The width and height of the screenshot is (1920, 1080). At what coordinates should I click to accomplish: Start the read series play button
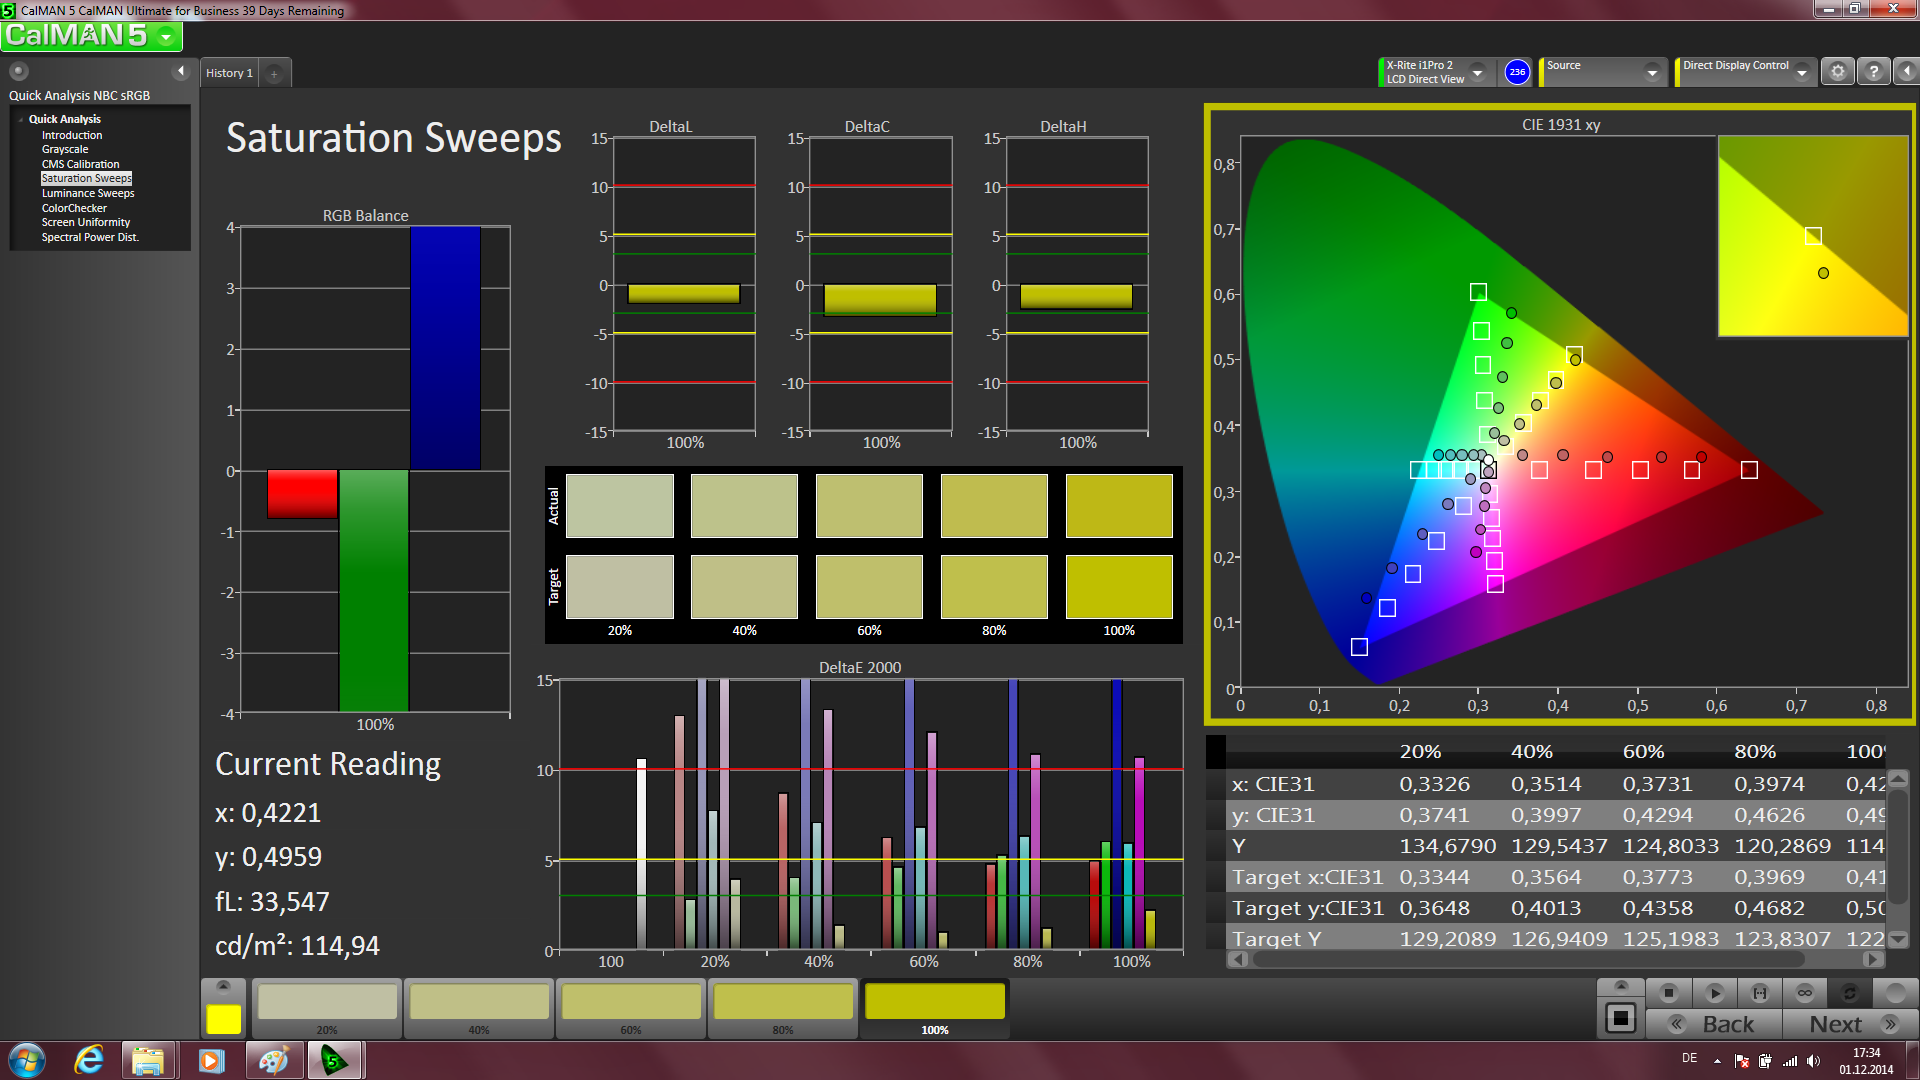tap(1714, 993)
